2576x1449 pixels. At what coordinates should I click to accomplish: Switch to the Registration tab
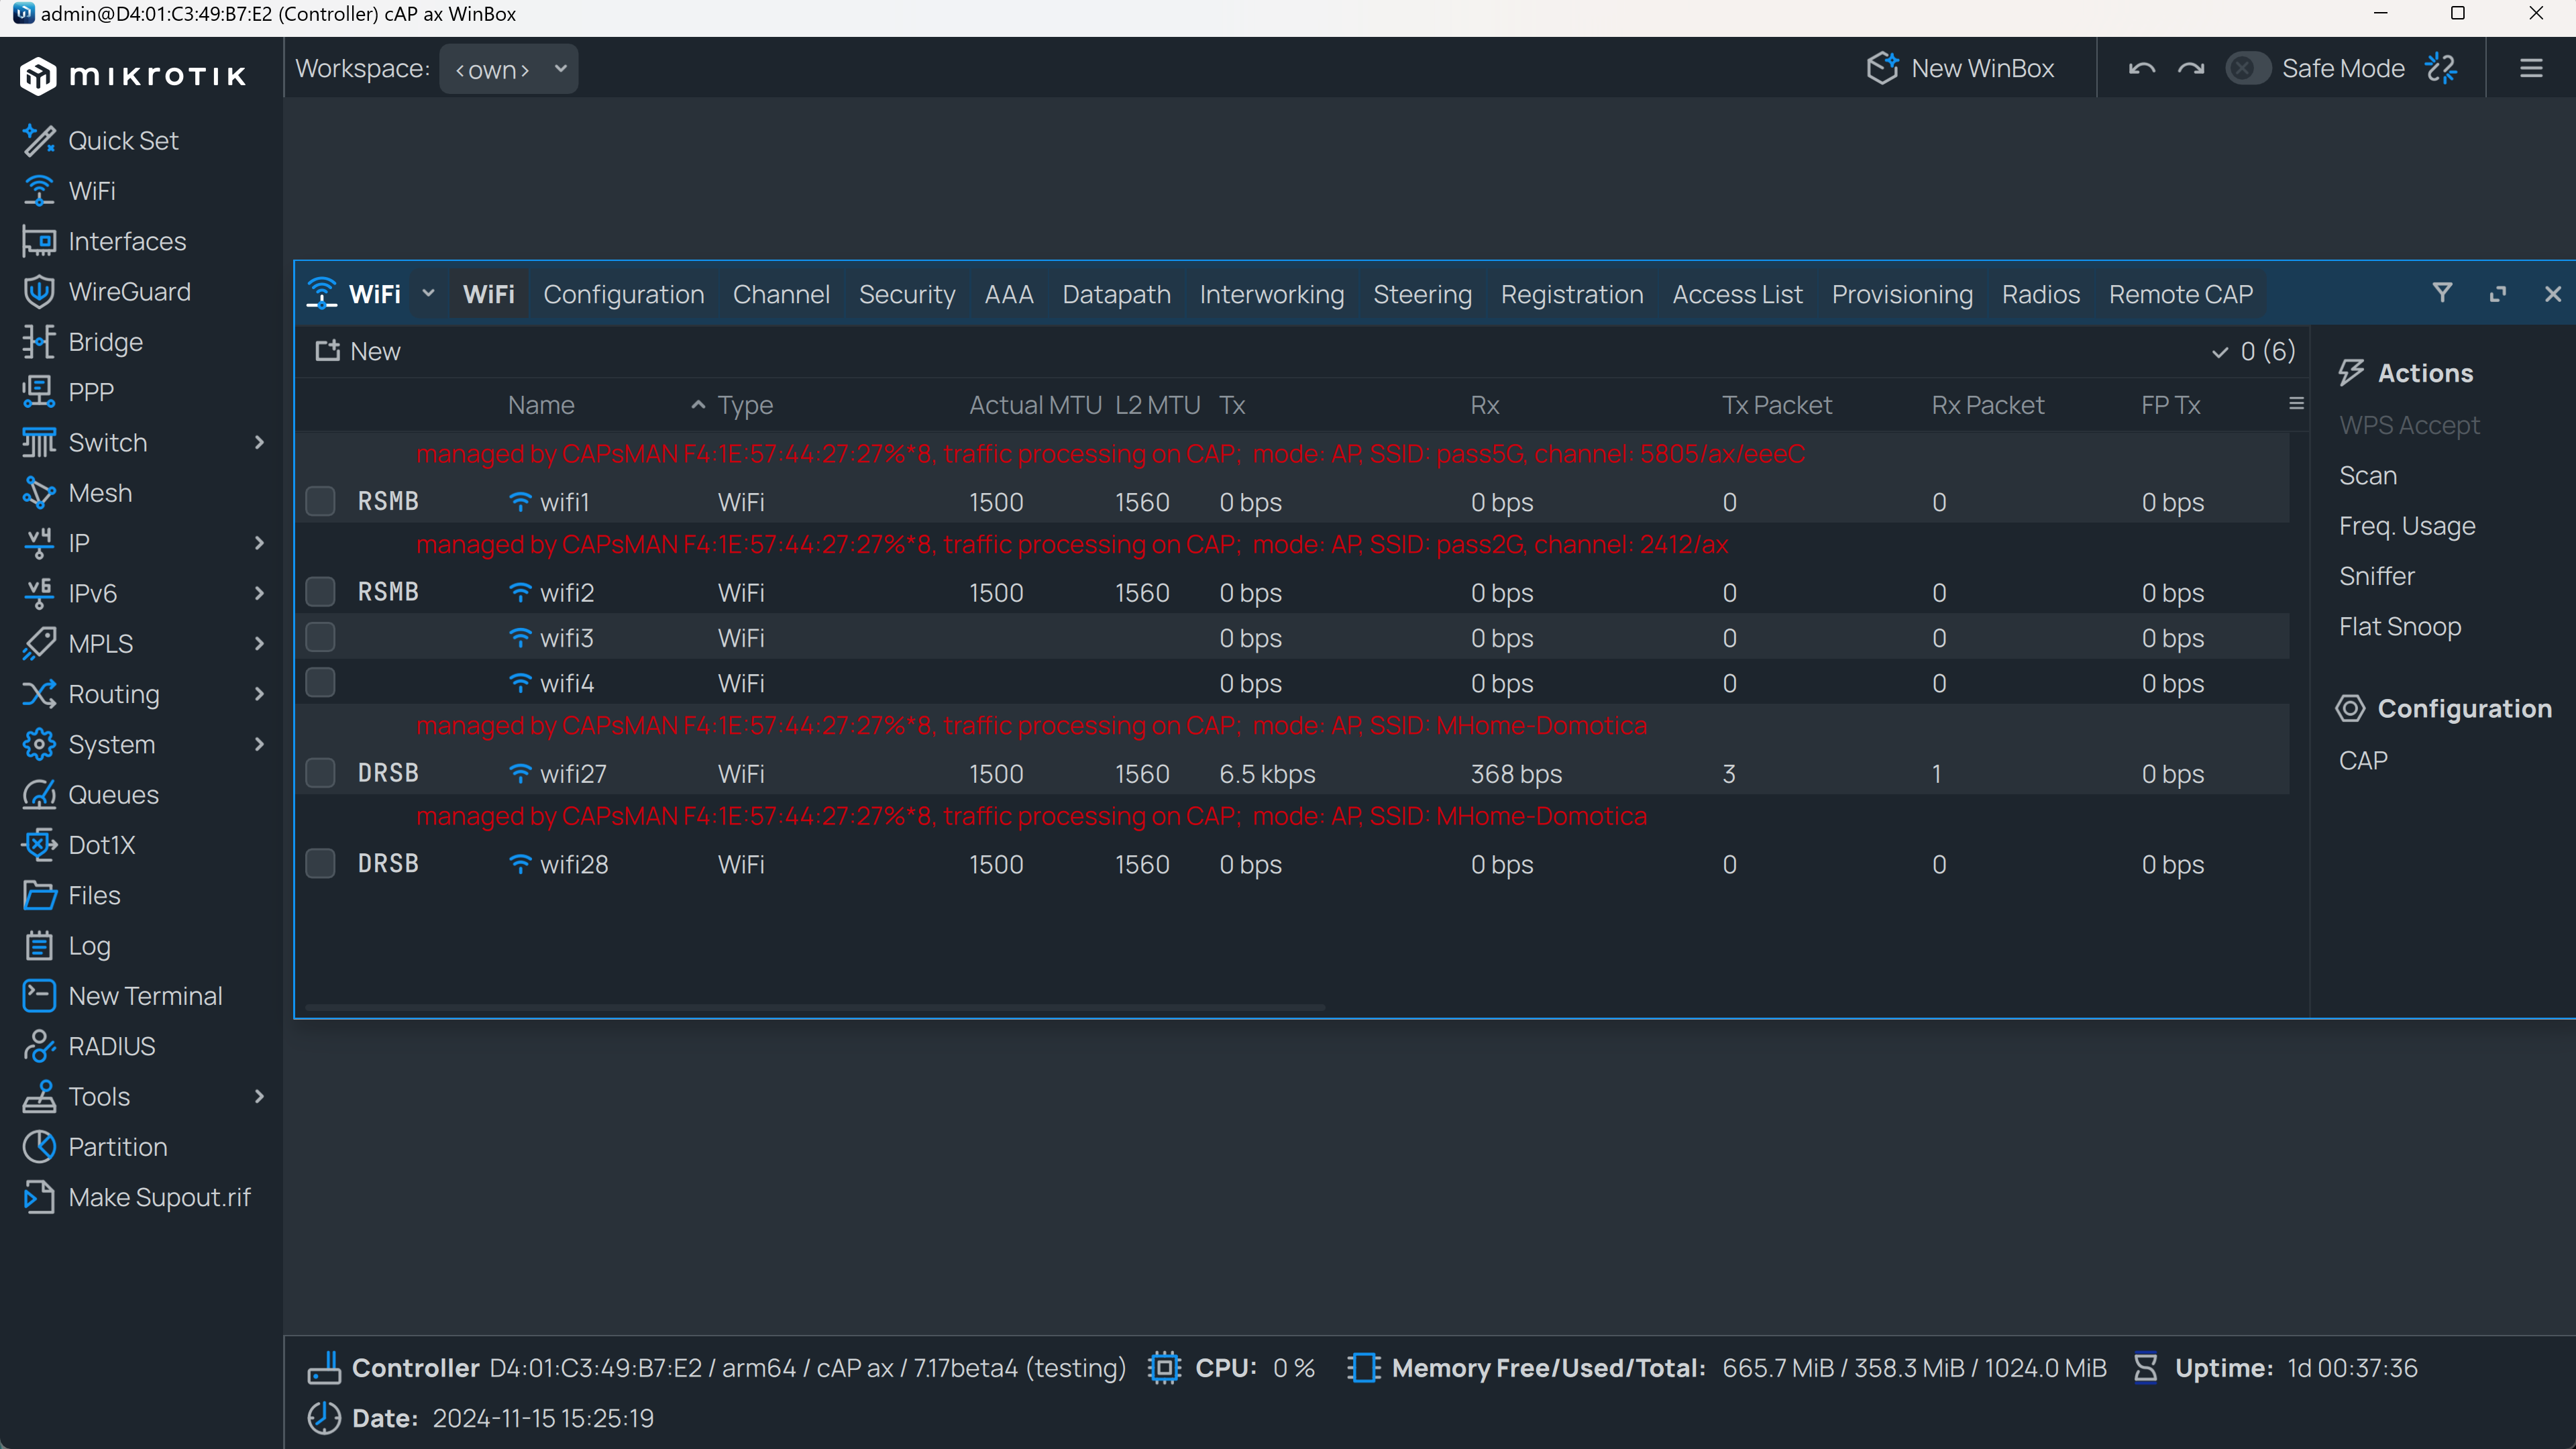pos(1572,293)
